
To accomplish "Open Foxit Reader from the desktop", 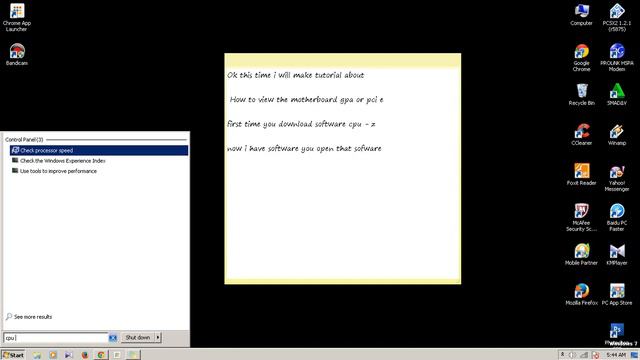I will click(581, 174).
